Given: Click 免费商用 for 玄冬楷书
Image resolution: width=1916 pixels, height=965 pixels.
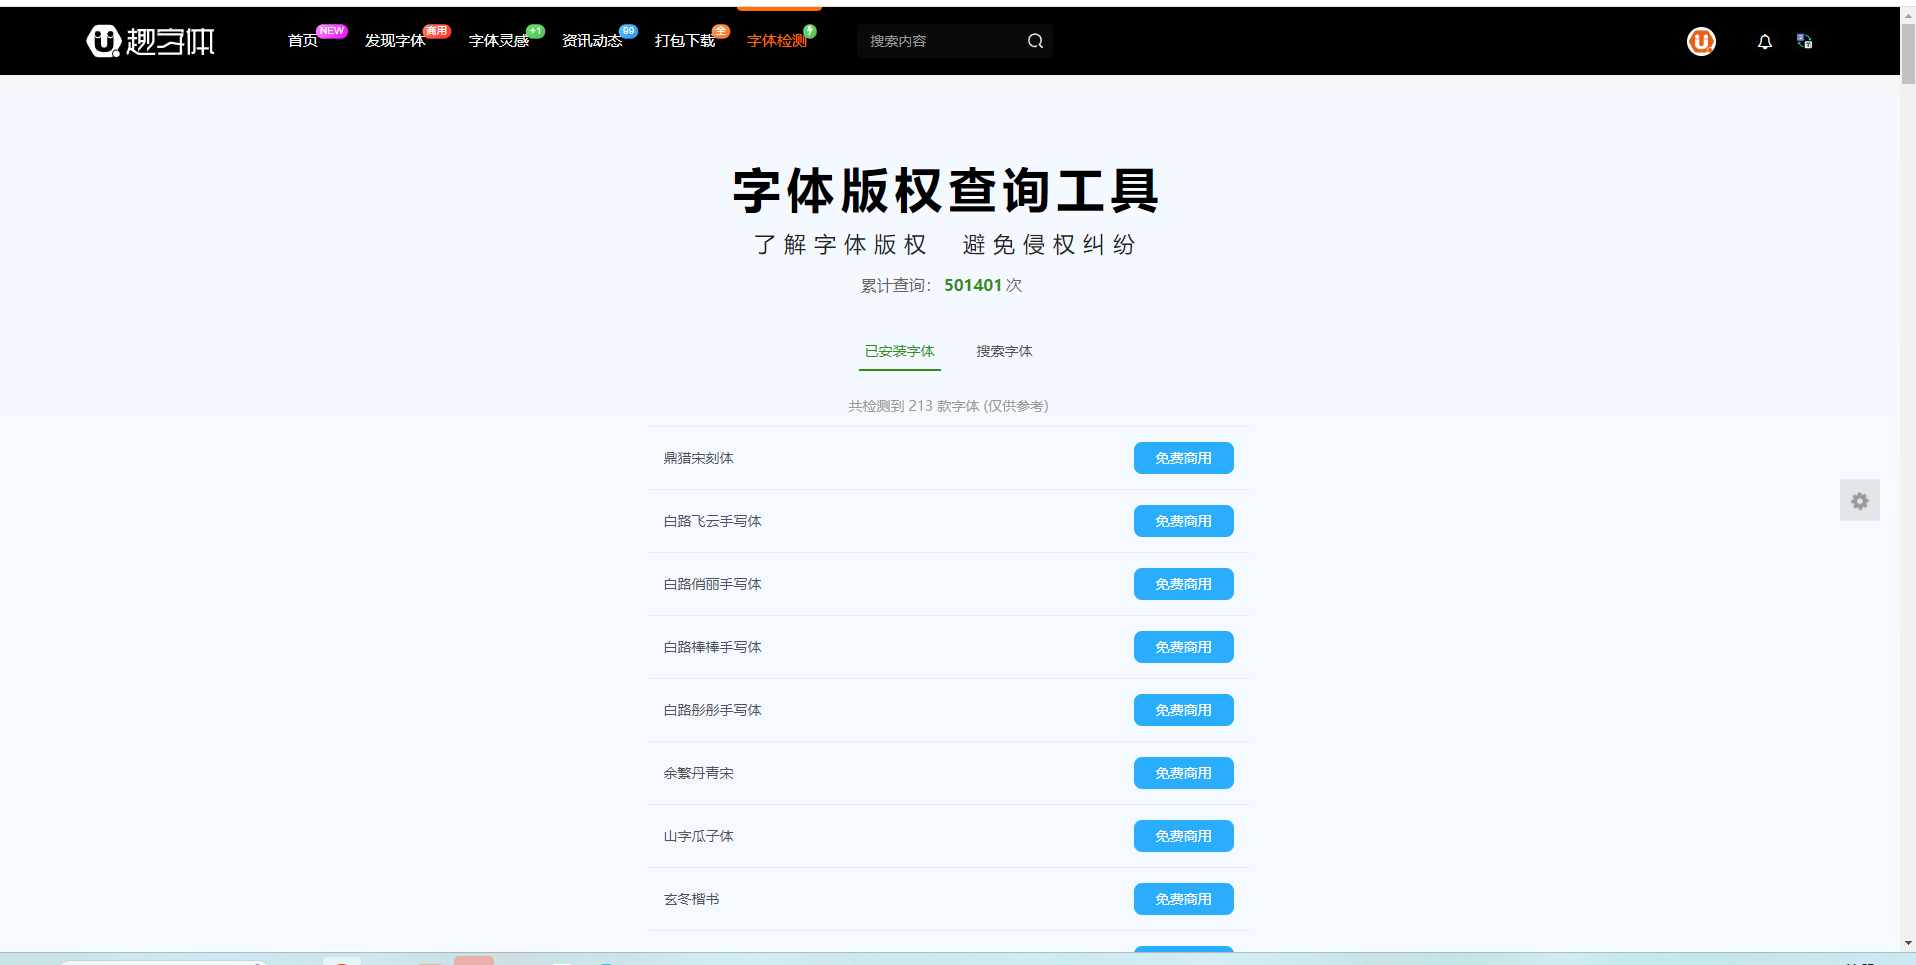Looking at the screenshot, I should pyautogui.click(x=1184, y=899).
